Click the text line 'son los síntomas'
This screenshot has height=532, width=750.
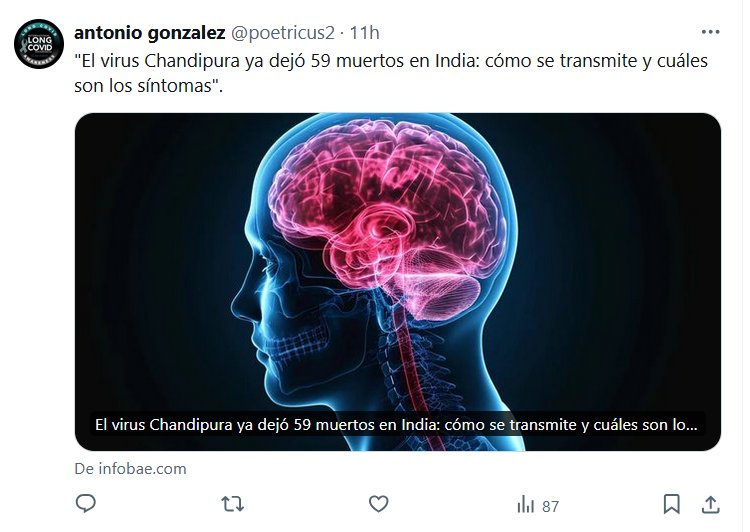148,86
